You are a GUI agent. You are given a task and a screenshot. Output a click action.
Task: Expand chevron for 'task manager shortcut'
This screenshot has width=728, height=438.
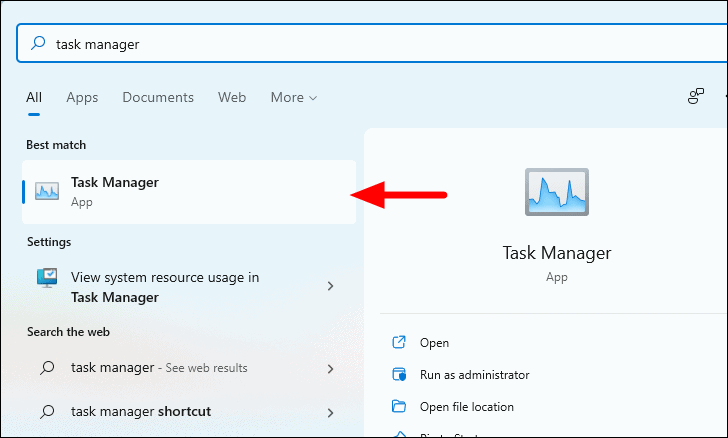(331, 412)
